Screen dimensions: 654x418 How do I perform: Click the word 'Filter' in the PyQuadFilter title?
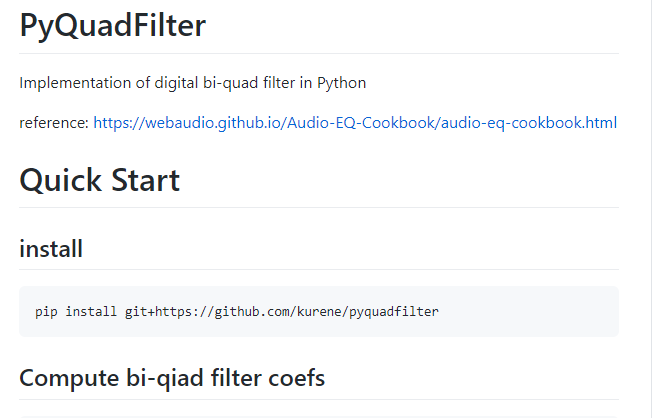169,26
